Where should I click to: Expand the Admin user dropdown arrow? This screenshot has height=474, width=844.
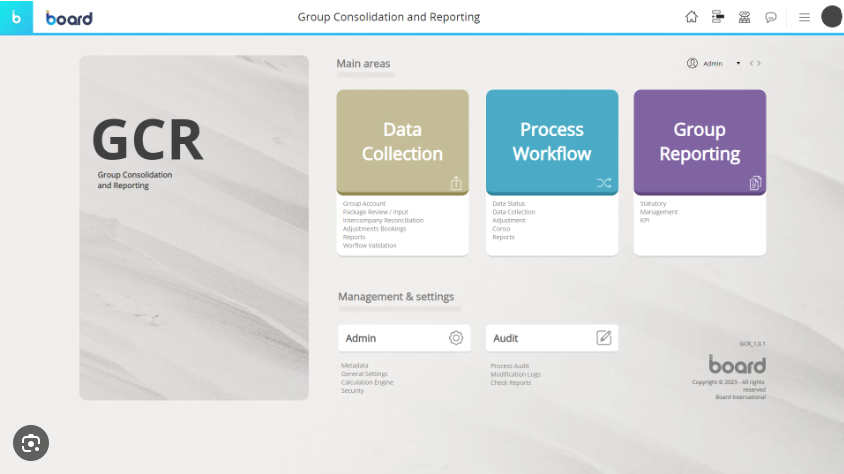point(738,63)
